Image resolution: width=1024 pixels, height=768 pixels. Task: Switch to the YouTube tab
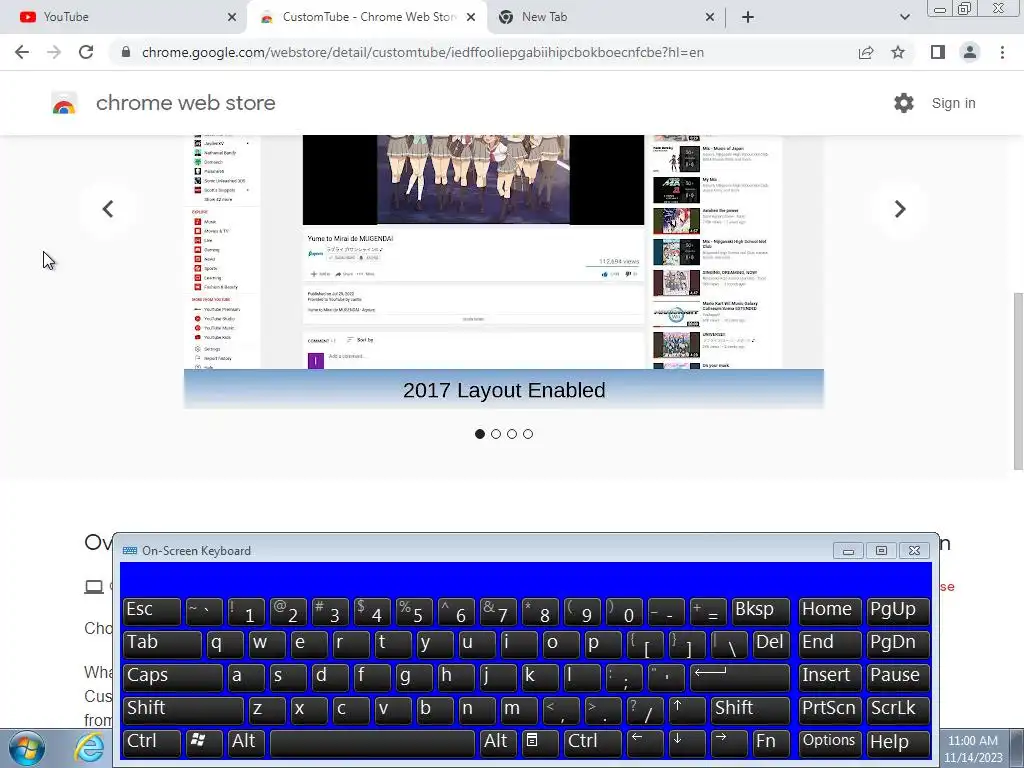coord(123,17)
